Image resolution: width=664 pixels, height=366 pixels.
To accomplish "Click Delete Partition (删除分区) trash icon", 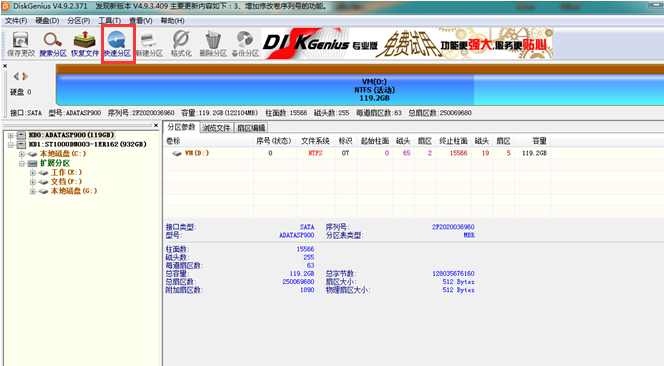I will coord(213,44).
